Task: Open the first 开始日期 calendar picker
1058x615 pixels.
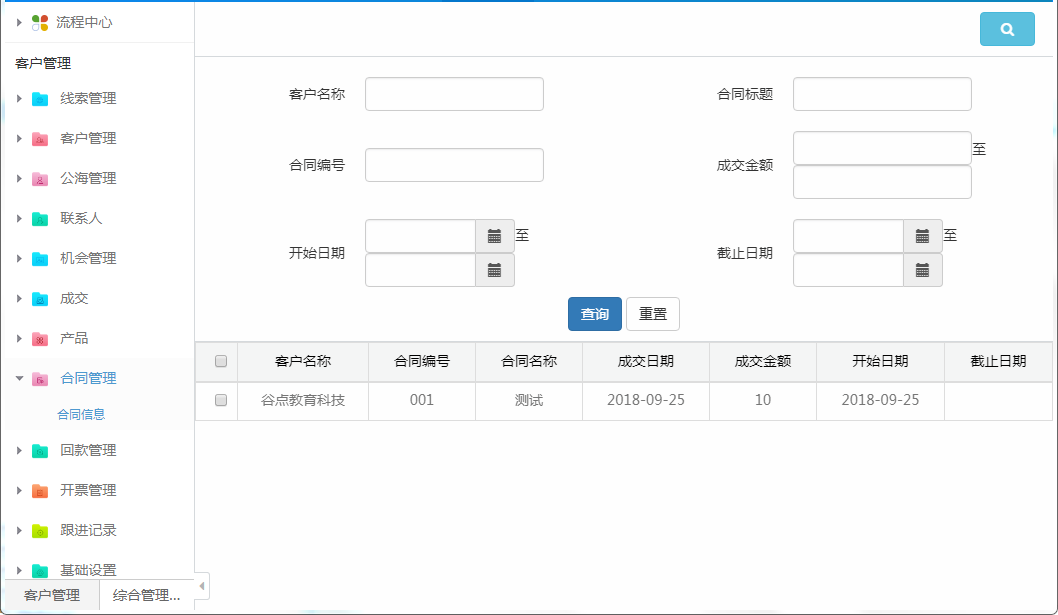Action: coord(494,236)
